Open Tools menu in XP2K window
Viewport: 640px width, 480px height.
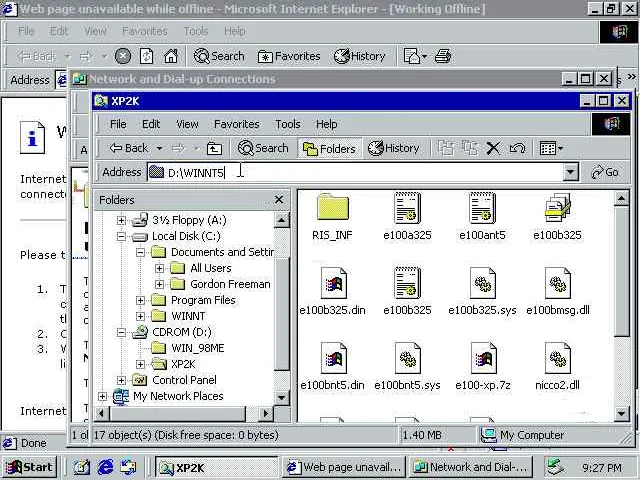288,124
